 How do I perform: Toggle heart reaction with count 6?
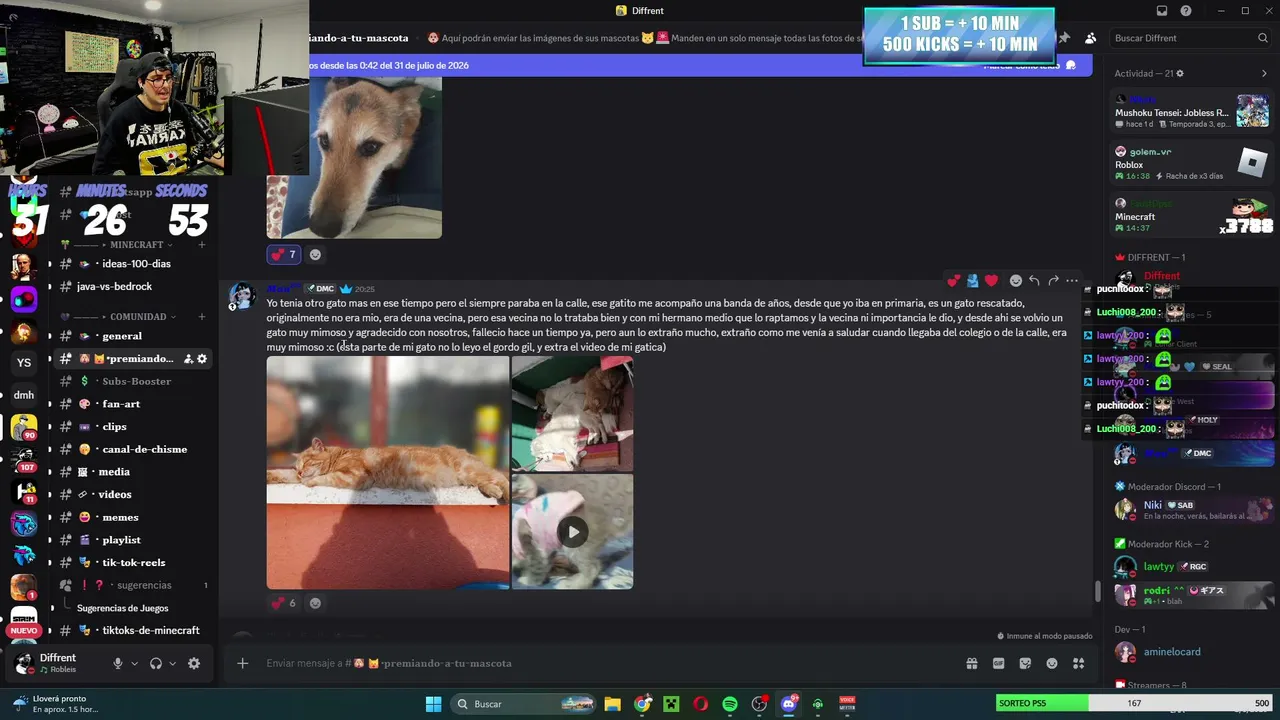click(284, 603)
